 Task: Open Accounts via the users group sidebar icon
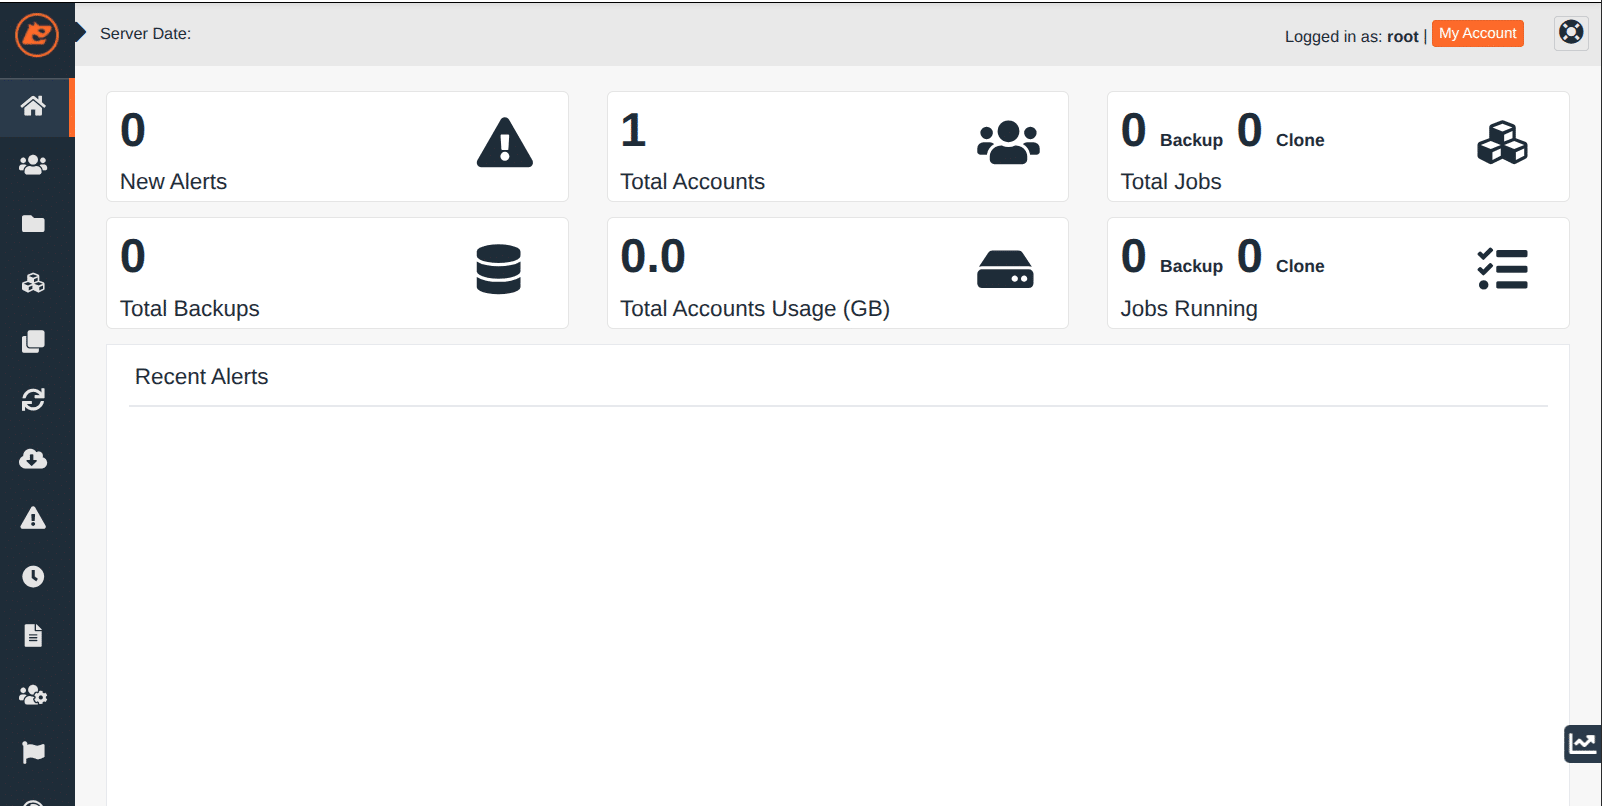pyautogui.click(x=33, y=165)
